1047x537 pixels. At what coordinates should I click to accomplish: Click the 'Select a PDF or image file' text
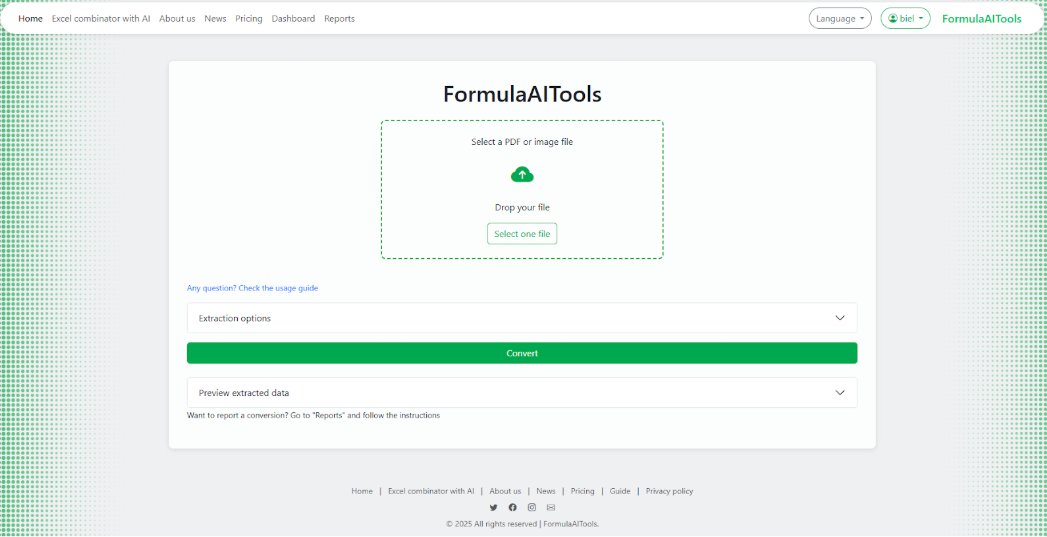point(522,142)
